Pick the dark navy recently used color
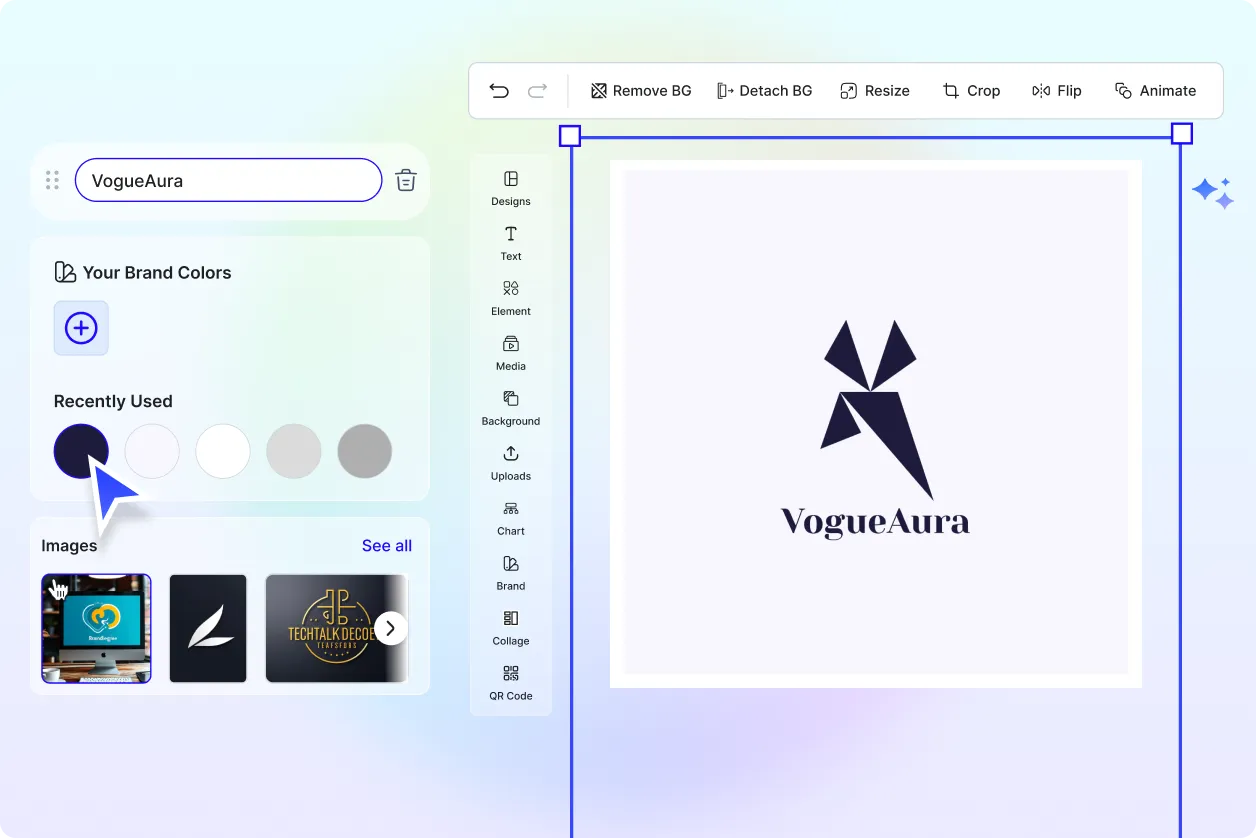The height and width of the screenshot is (838, 1256). pos(81,451)
